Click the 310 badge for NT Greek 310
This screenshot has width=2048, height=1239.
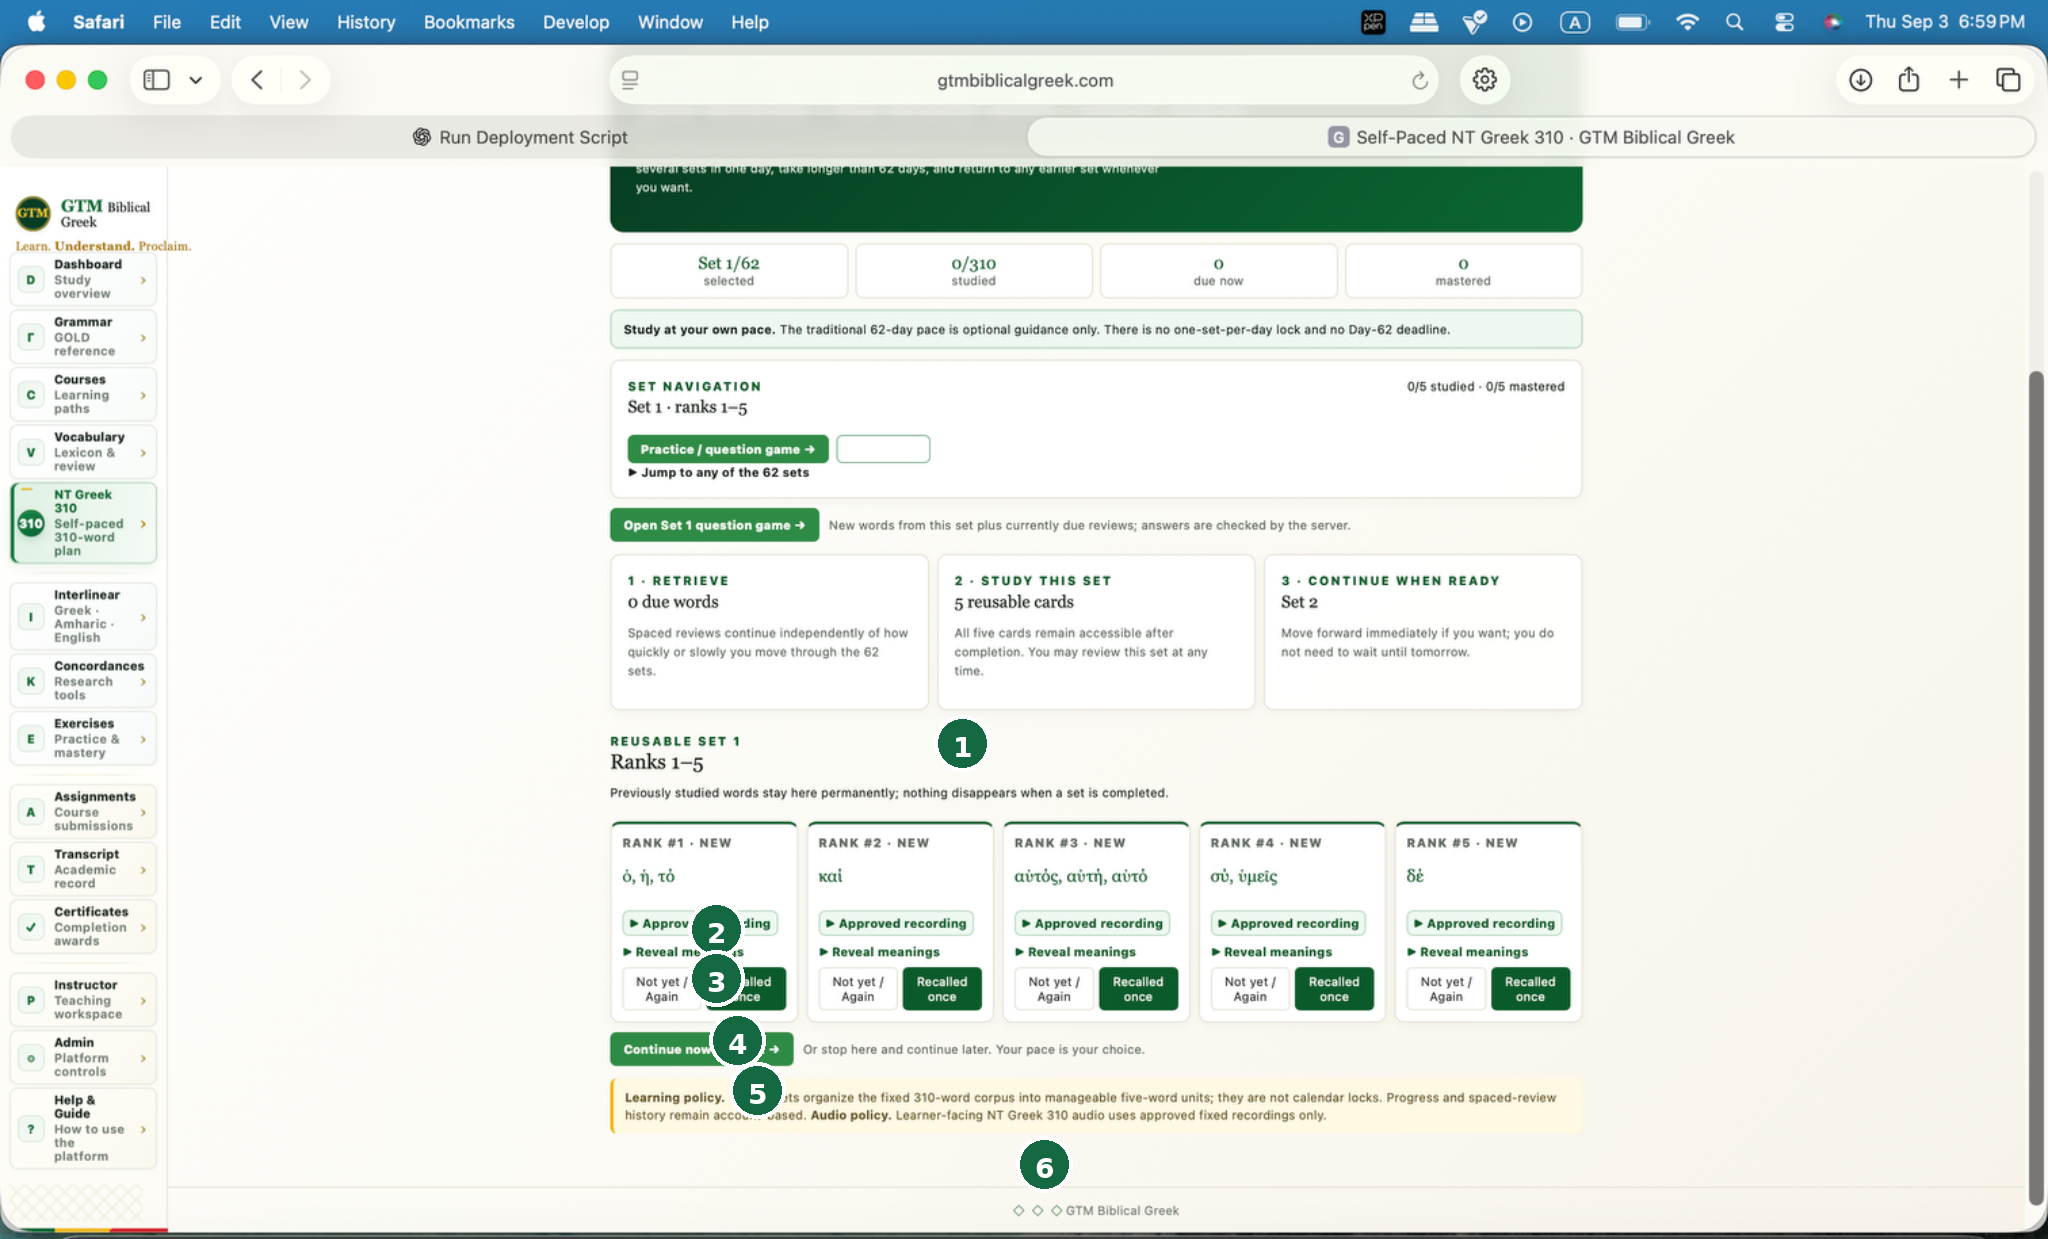tap(31, 523)
